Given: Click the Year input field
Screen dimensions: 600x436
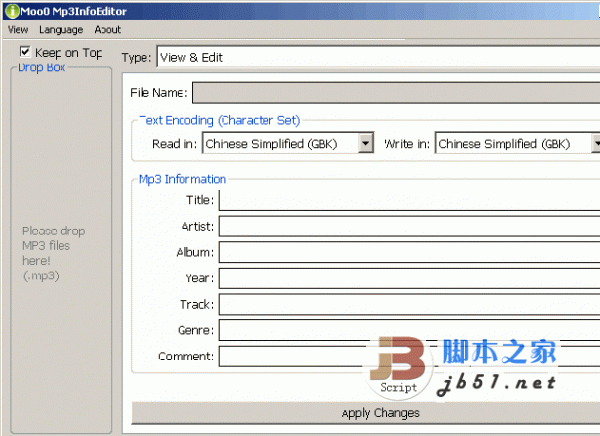Looking at the screenshot, I should [x=409, y=278].
